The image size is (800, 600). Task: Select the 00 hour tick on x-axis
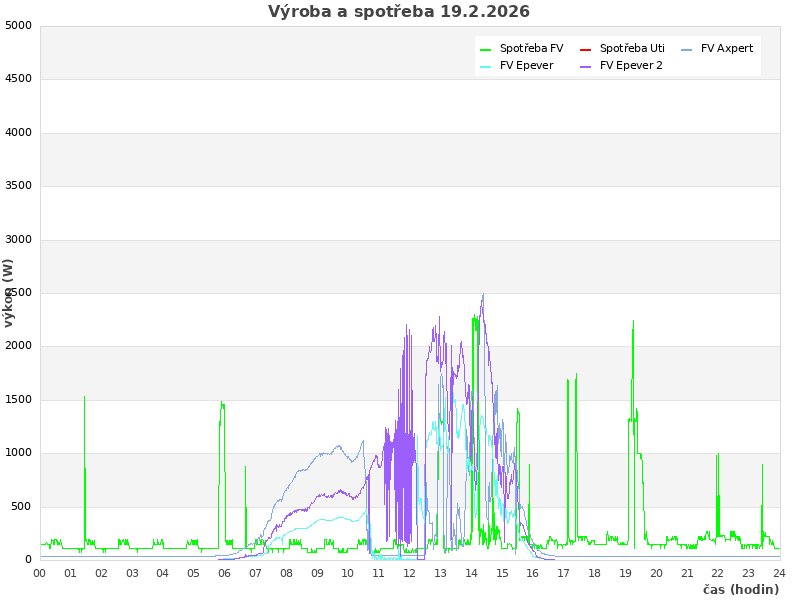click(x=40, y=573)
